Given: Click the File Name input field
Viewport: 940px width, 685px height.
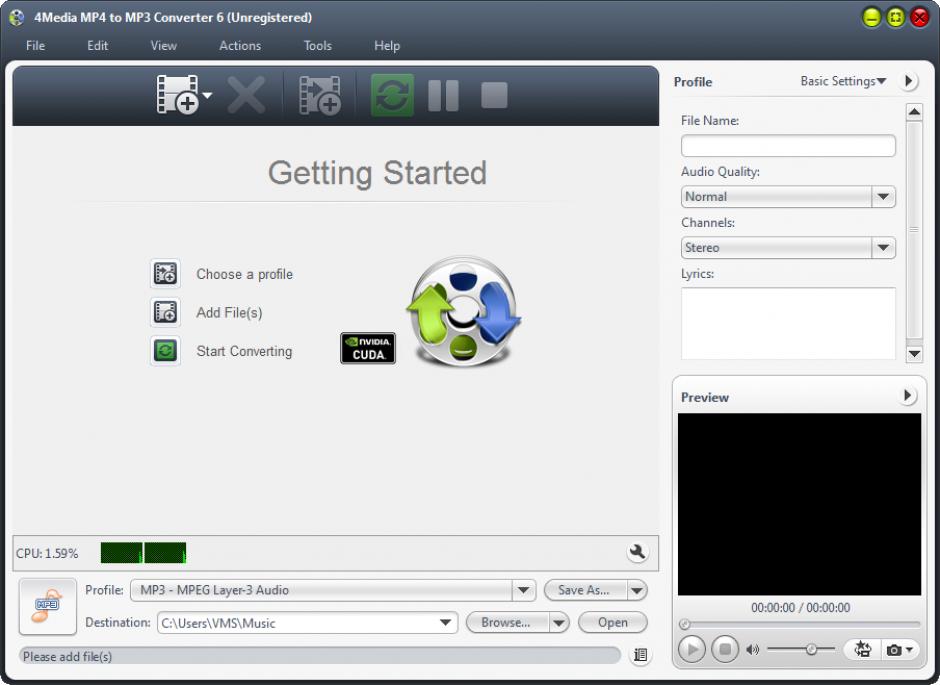Looking at the screenshot, I should tap(788, 146).
